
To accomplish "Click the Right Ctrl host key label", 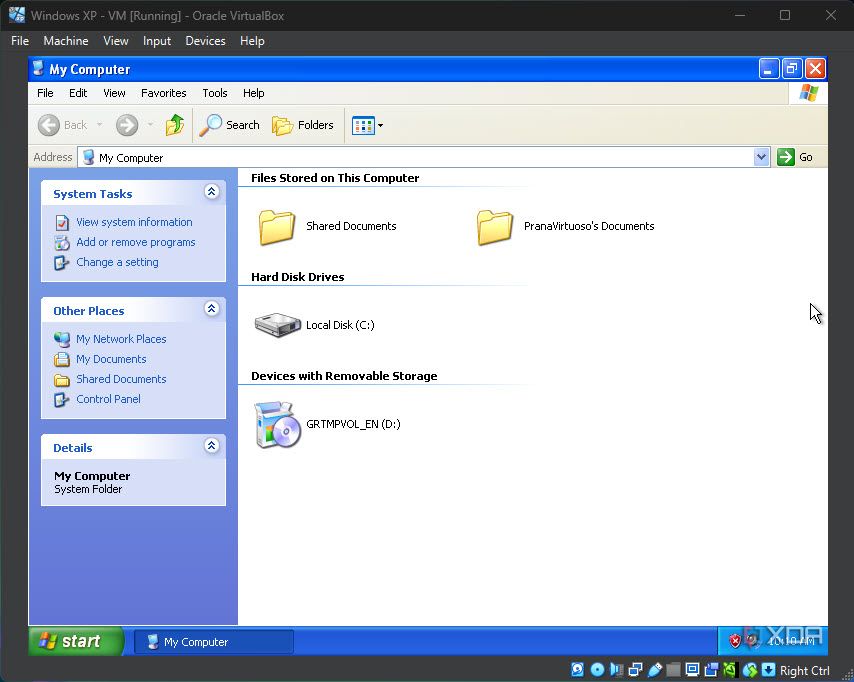I will (804, 671).
